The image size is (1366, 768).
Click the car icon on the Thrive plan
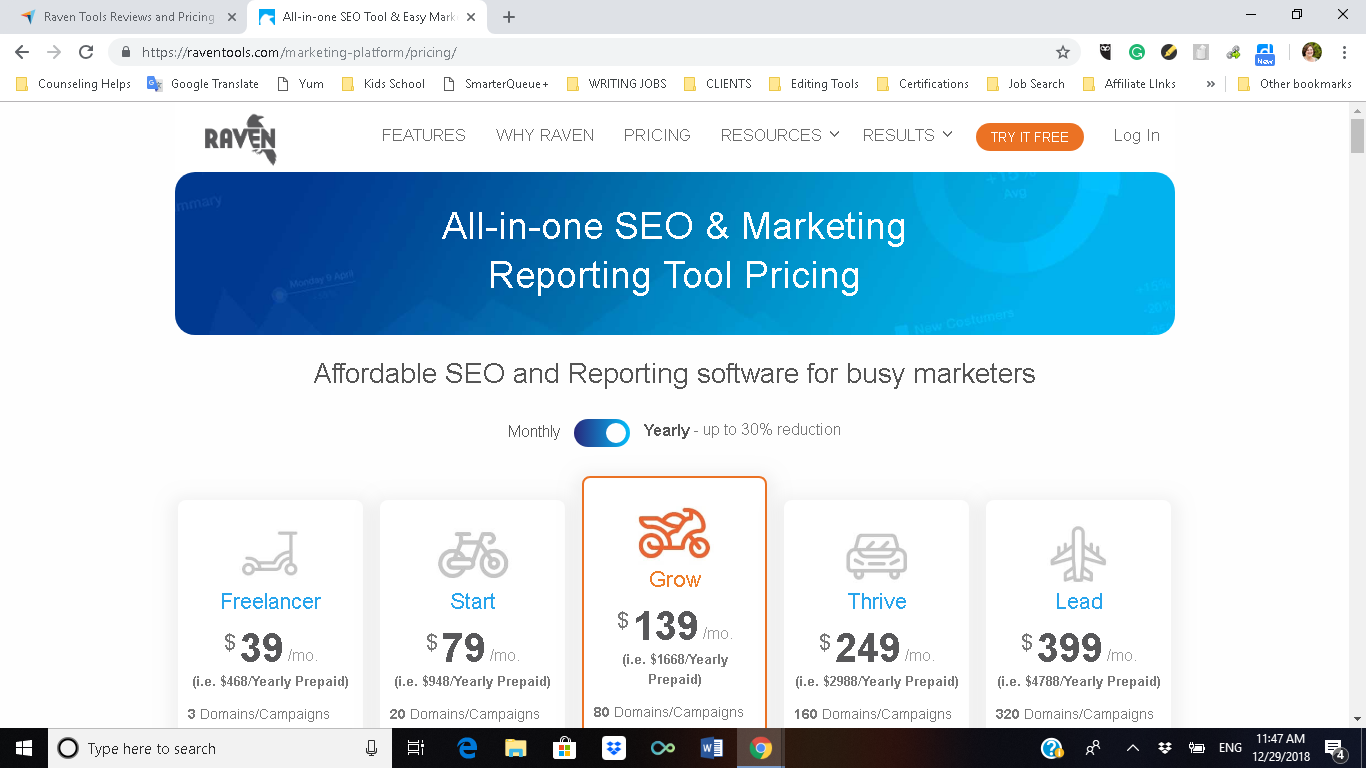(x=876, y=555)
